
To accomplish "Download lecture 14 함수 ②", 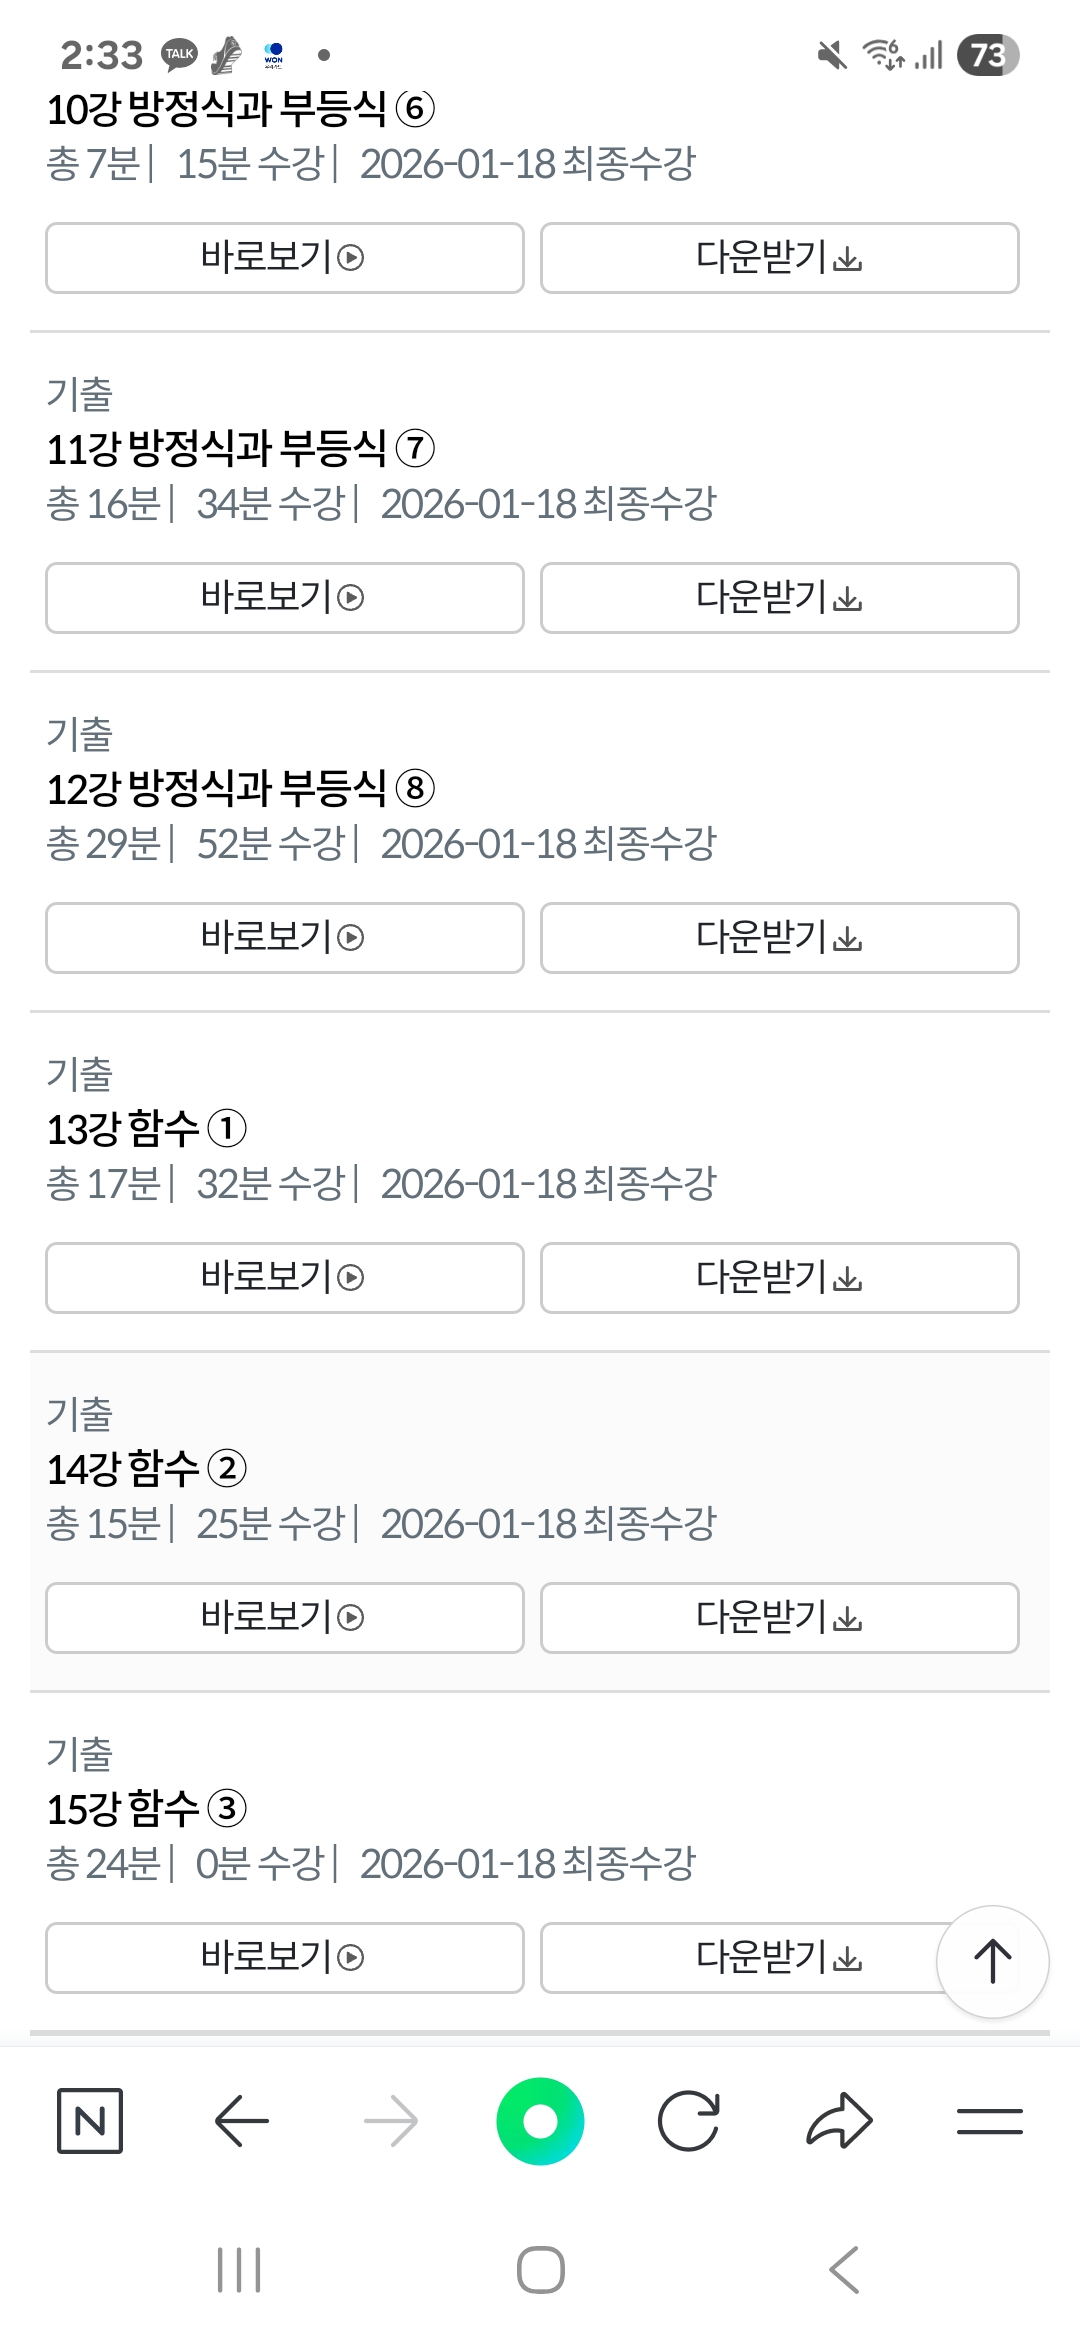I will tap(779, 1618).
